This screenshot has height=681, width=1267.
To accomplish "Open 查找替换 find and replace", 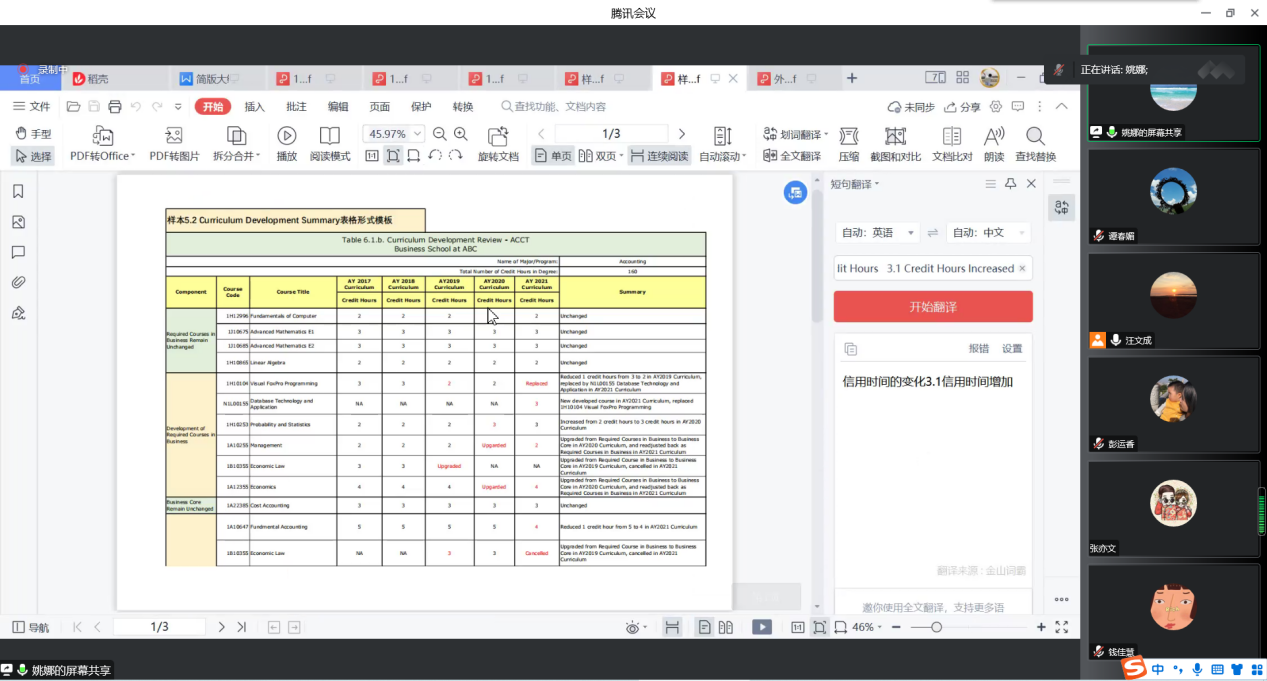I will tap(1035, 136).
